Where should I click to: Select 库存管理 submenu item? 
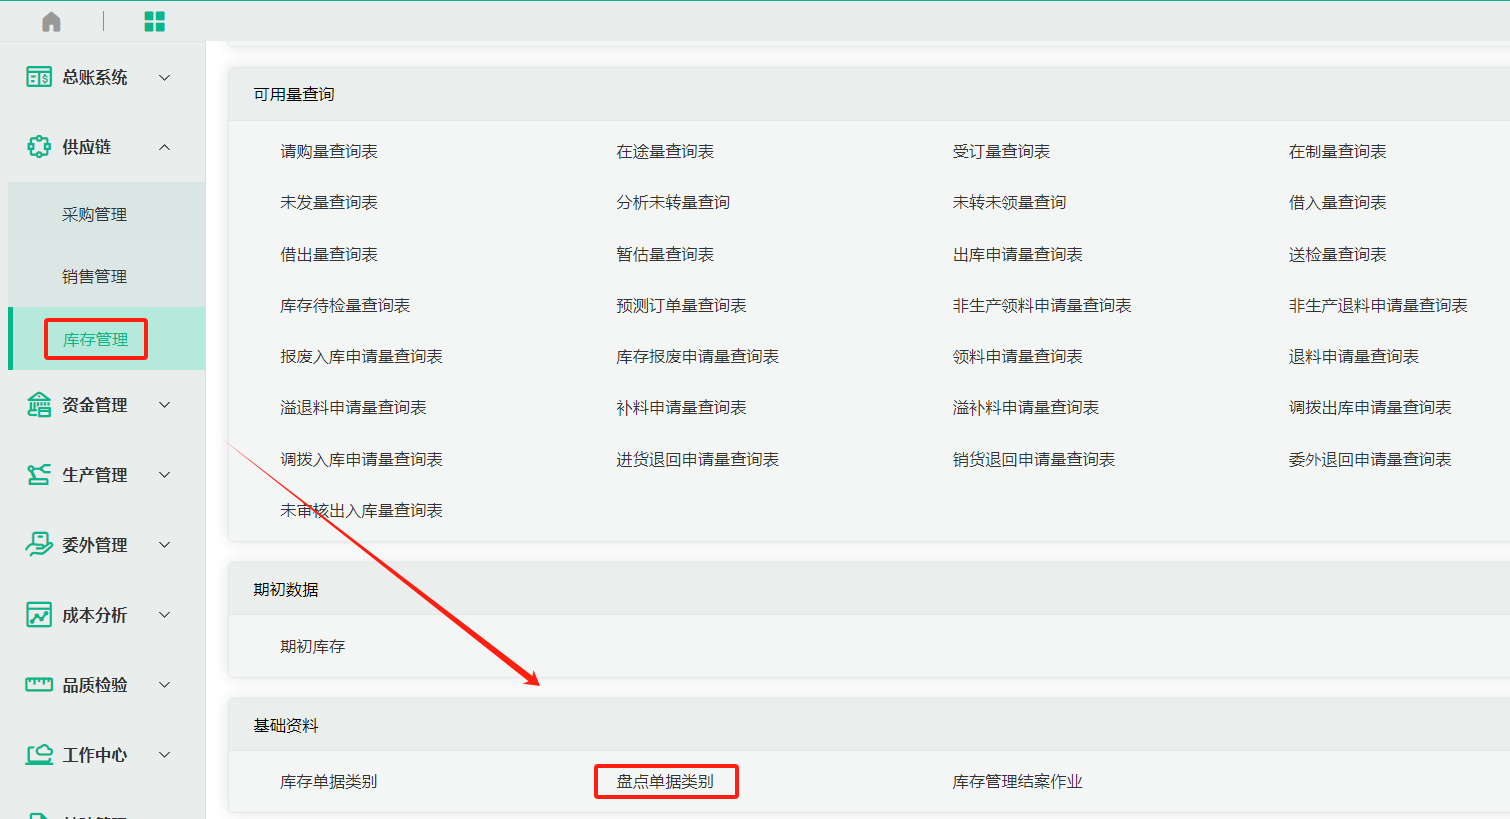(x=95, y=339)
